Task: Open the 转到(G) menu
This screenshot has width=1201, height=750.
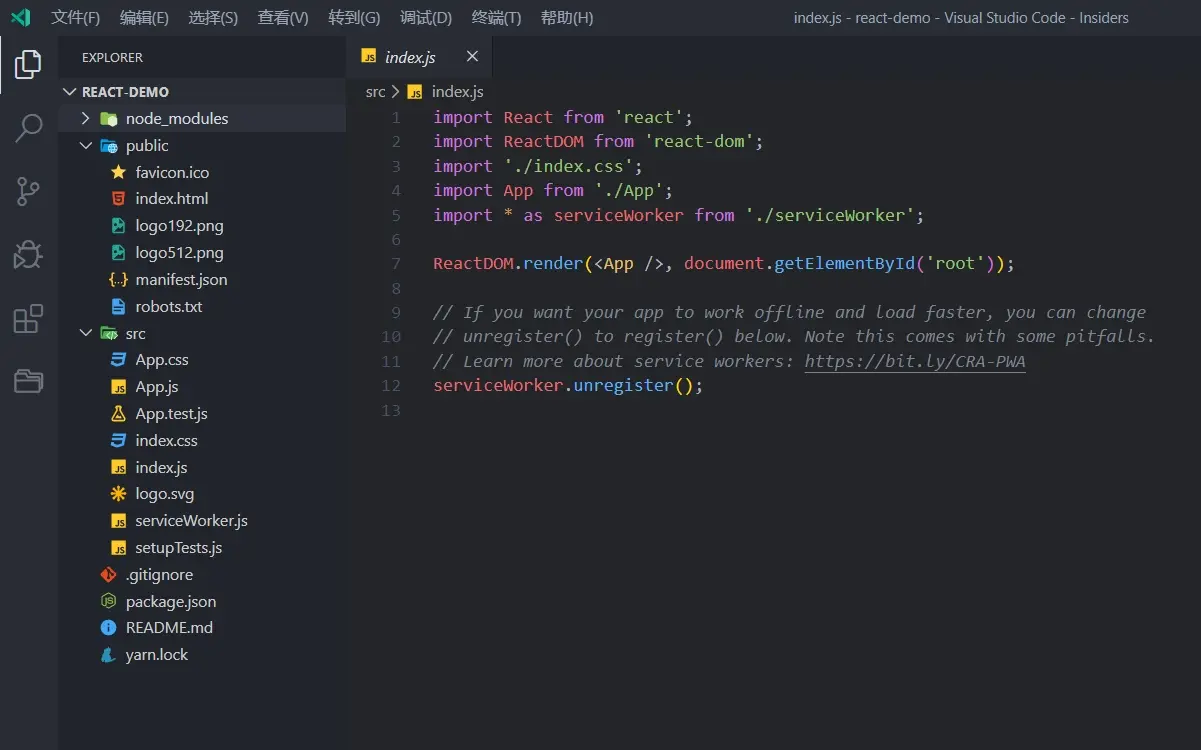Action: pyautogui.click(x=354, y=17)
